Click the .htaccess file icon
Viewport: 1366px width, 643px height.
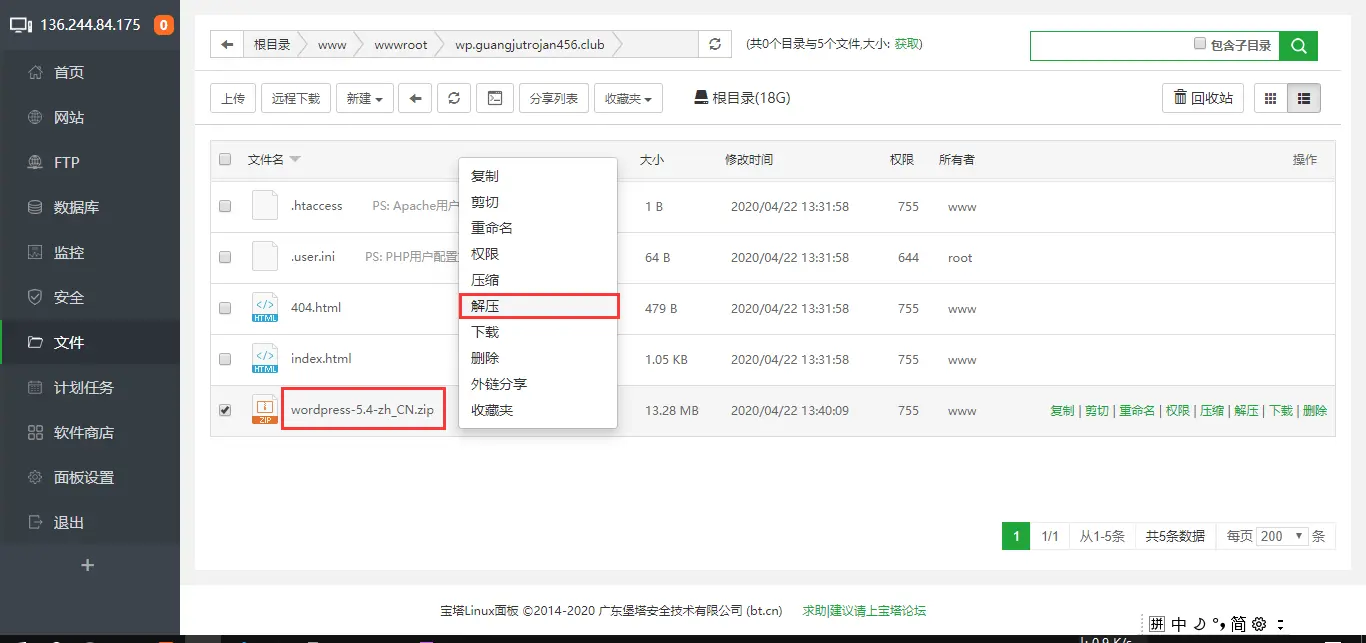pos(265,205)
